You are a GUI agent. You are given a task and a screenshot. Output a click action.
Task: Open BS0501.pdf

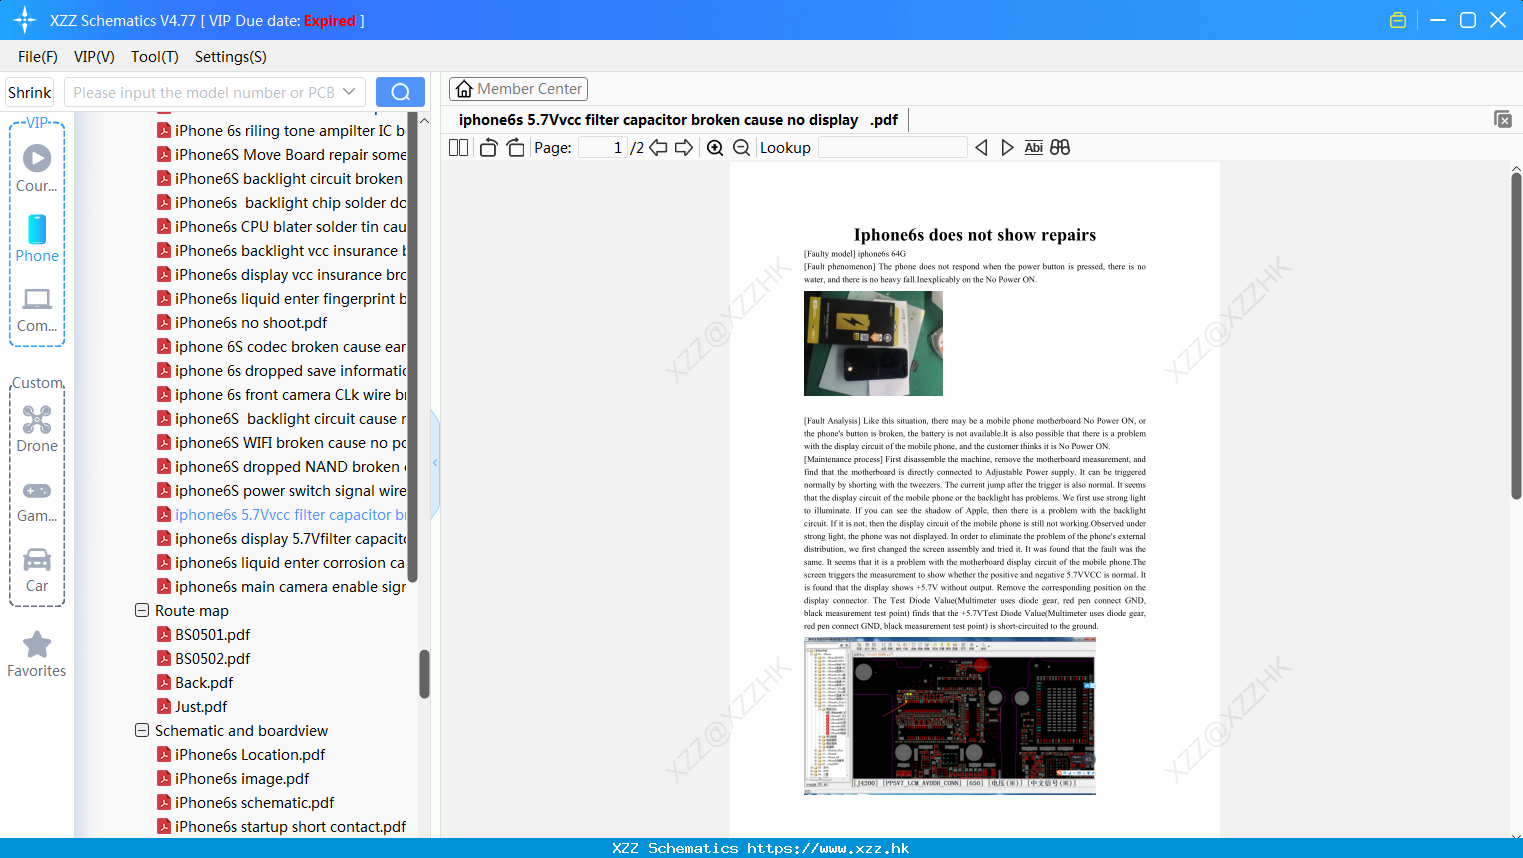click(204, 634)
